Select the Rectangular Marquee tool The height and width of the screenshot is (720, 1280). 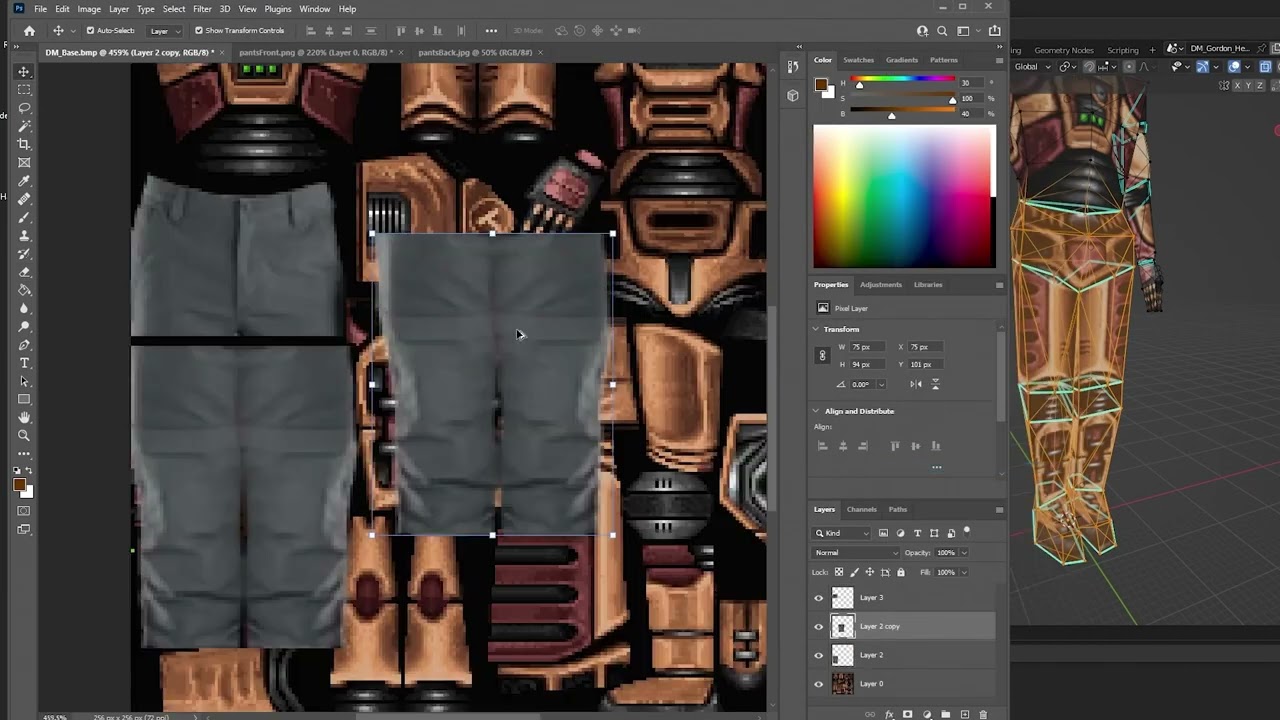click(24, 90)
